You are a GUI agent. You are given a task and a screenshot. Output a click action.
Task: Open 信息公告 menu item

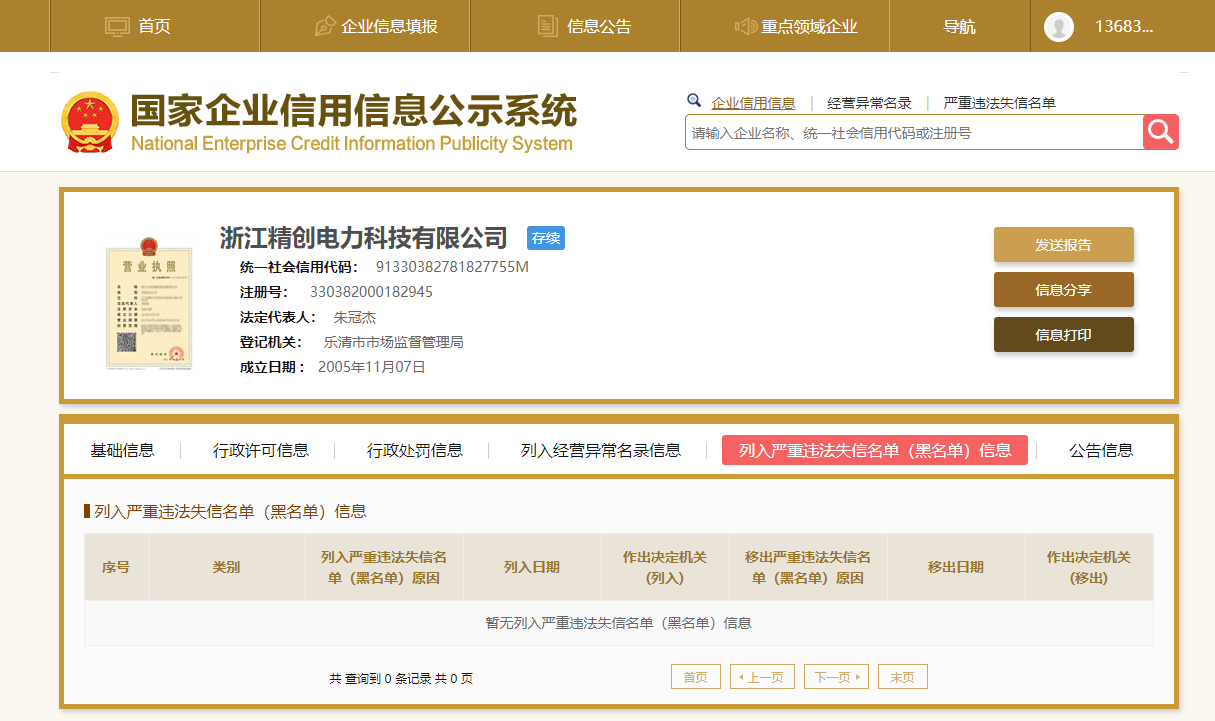tap(599, 27)
